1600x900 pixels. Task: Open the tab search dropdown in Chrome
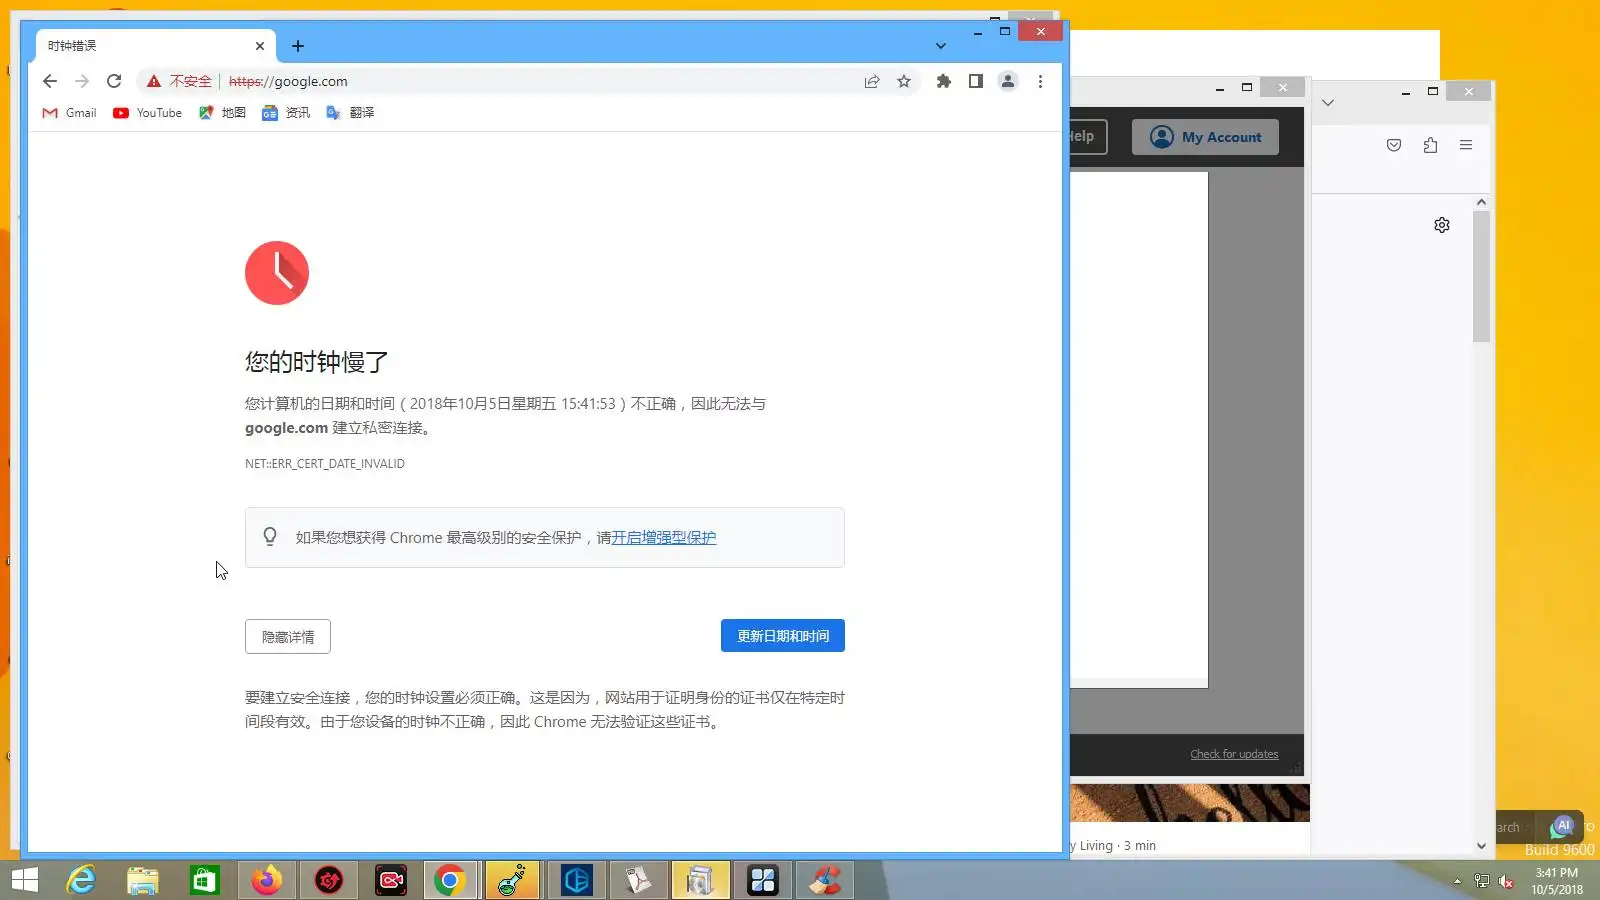coord(940,46)
